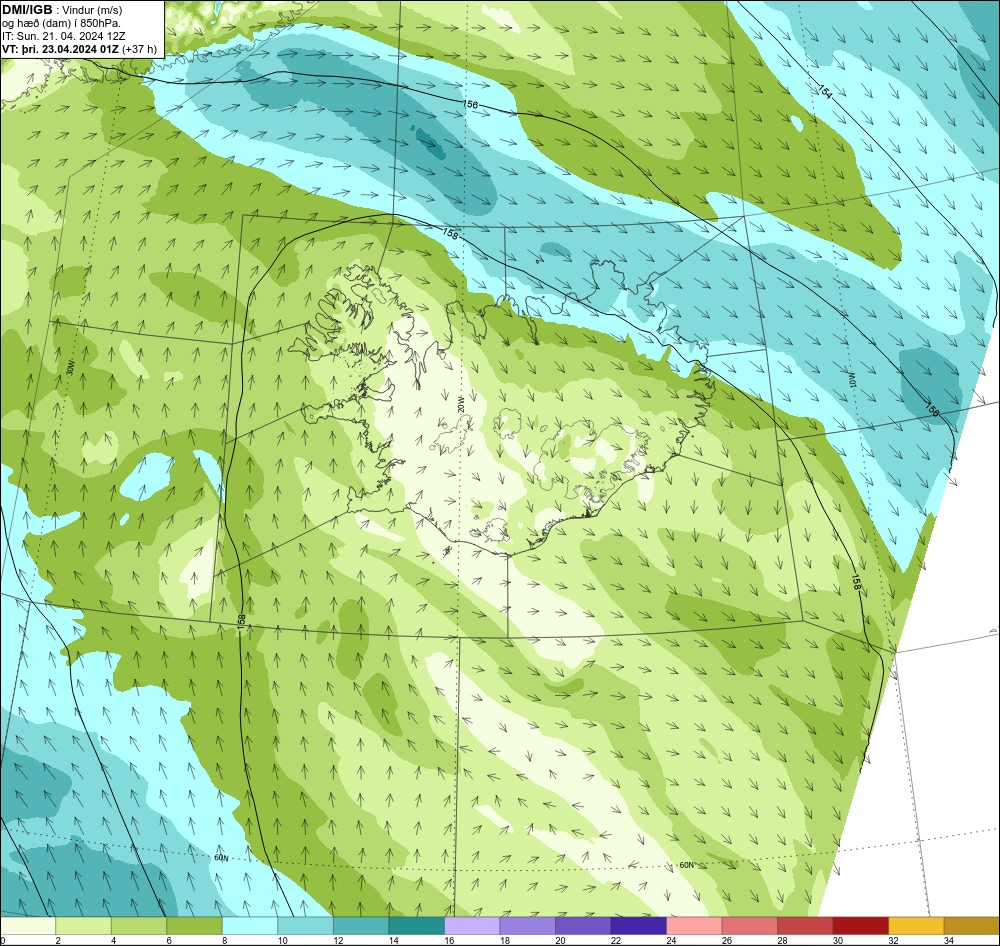
Task: Pick the 20–22 m/s violet legend swatch
Action: [583, 926]
